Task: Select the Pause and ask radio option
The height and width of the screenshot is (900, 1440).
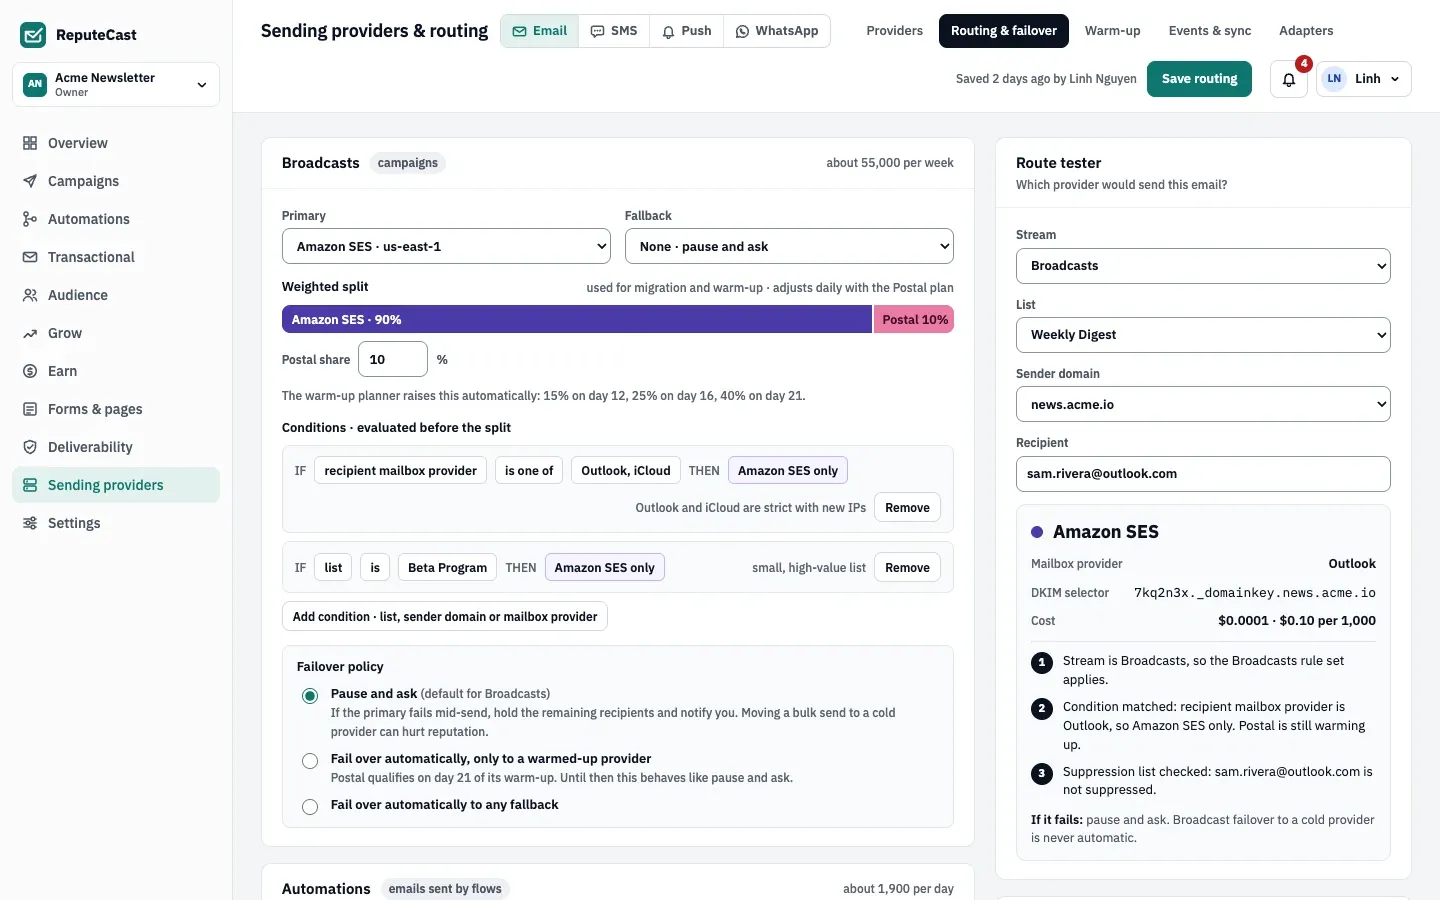Action: coord(310,696)
